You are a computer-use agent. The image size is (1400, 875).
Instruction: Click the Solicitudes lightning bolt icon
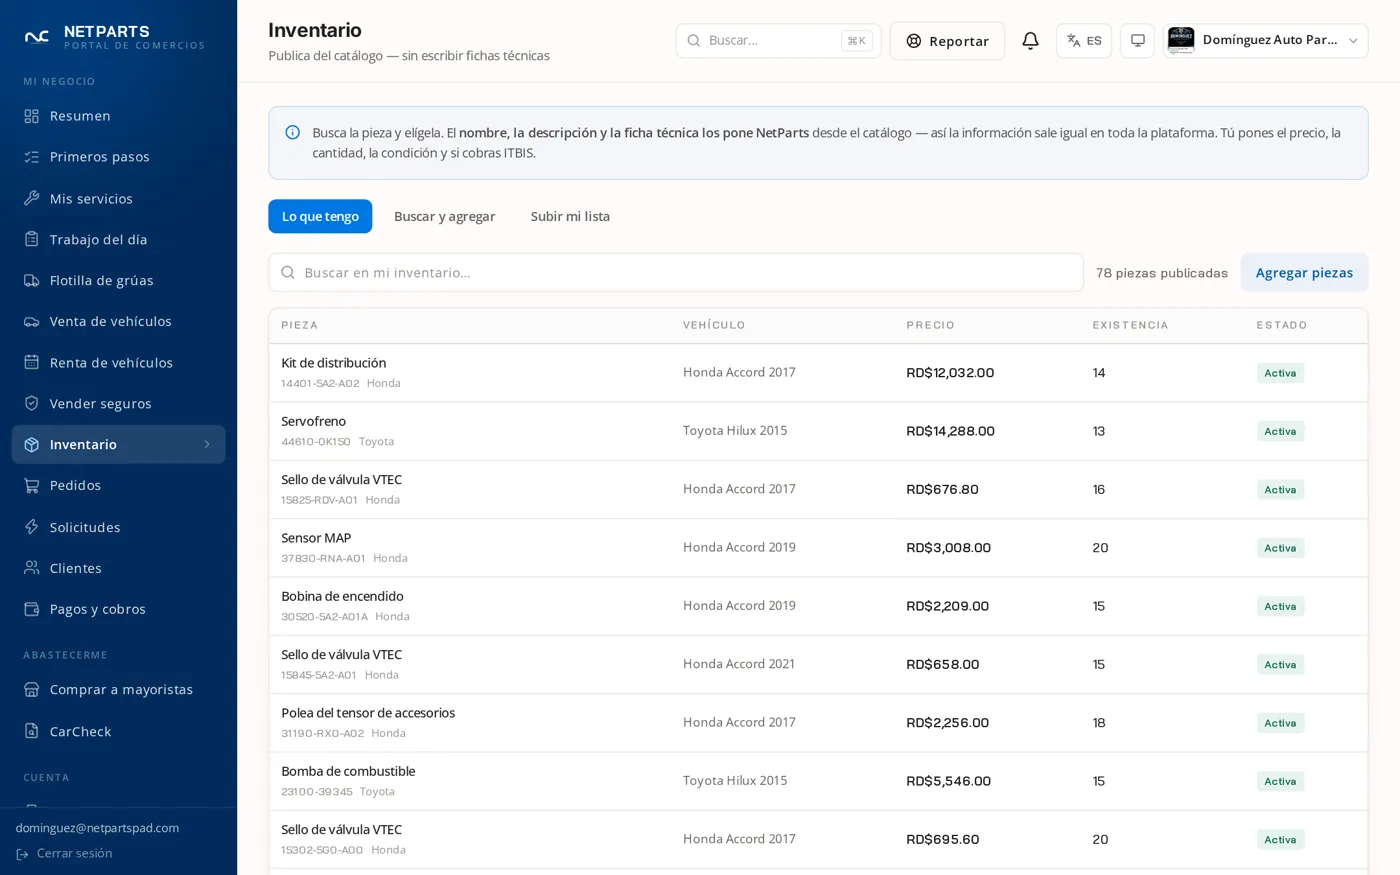(32, 527)
